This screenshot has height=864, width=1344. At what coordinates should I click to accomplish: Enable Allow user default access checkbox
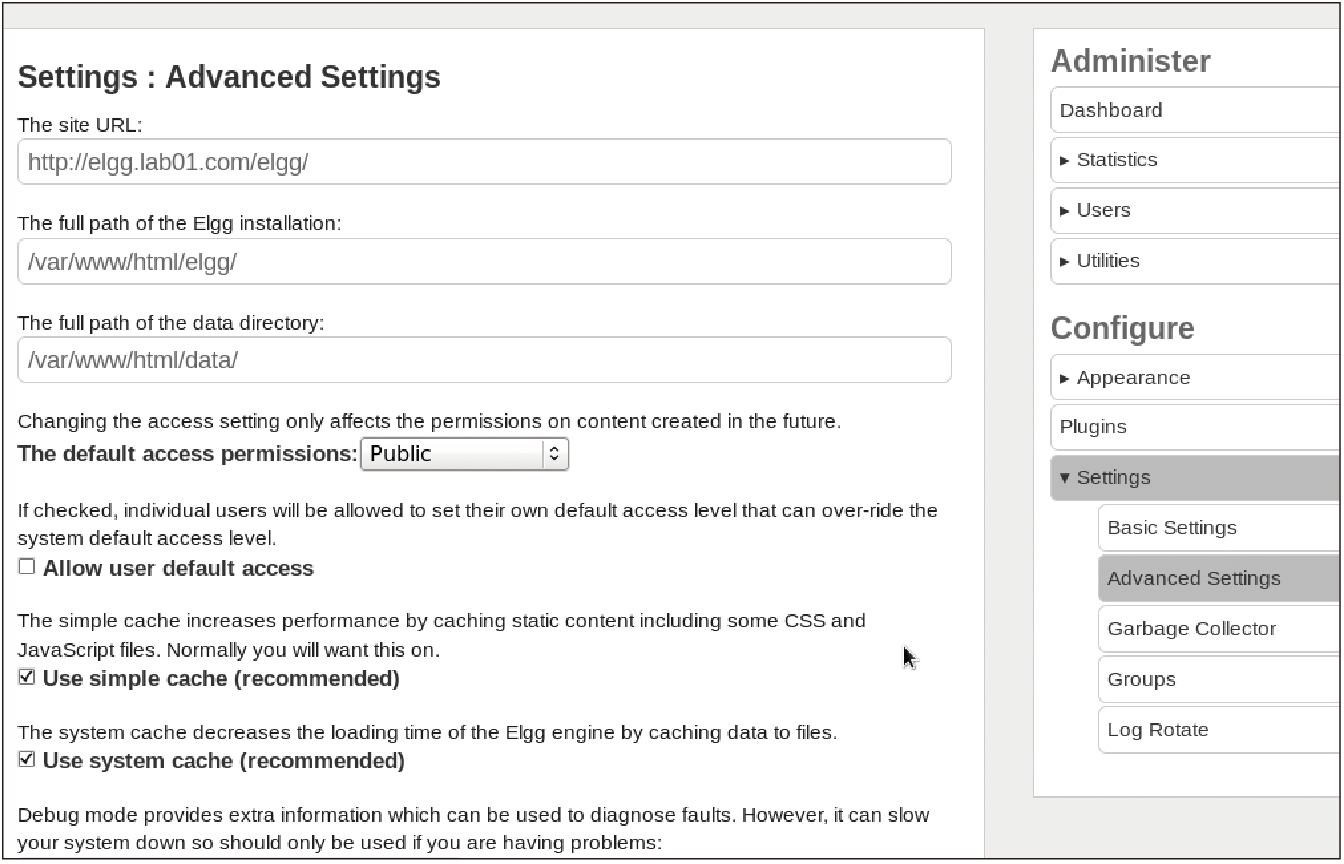pos(27,567)
